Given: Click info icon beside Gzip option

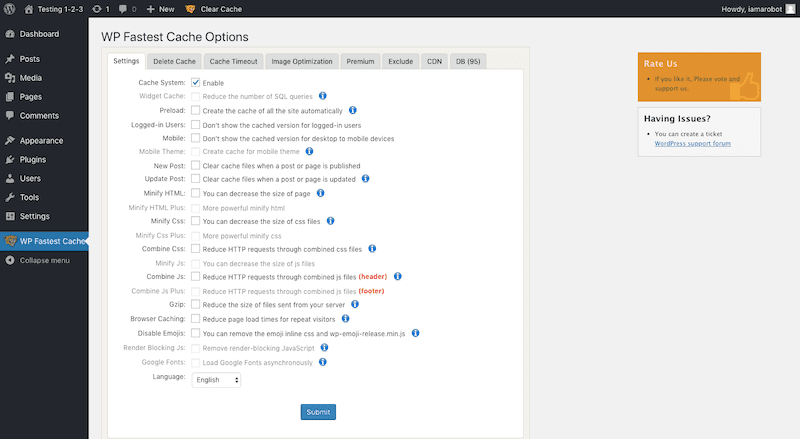Looking at the screenshot, I should tap(355, 304).
